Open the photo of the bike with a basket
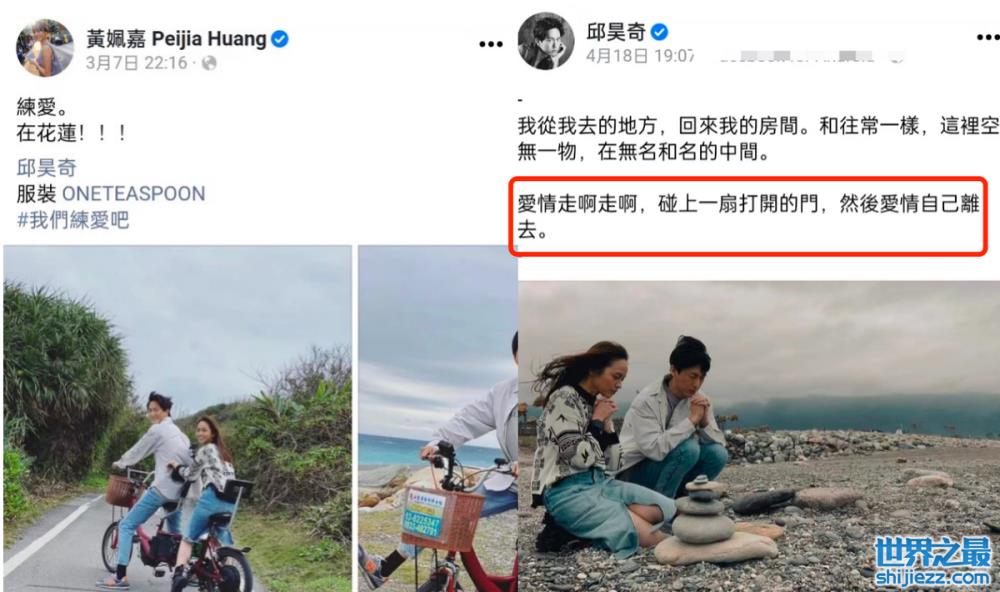Viewport: 1000px width, 592px height. tap(438, 418)
